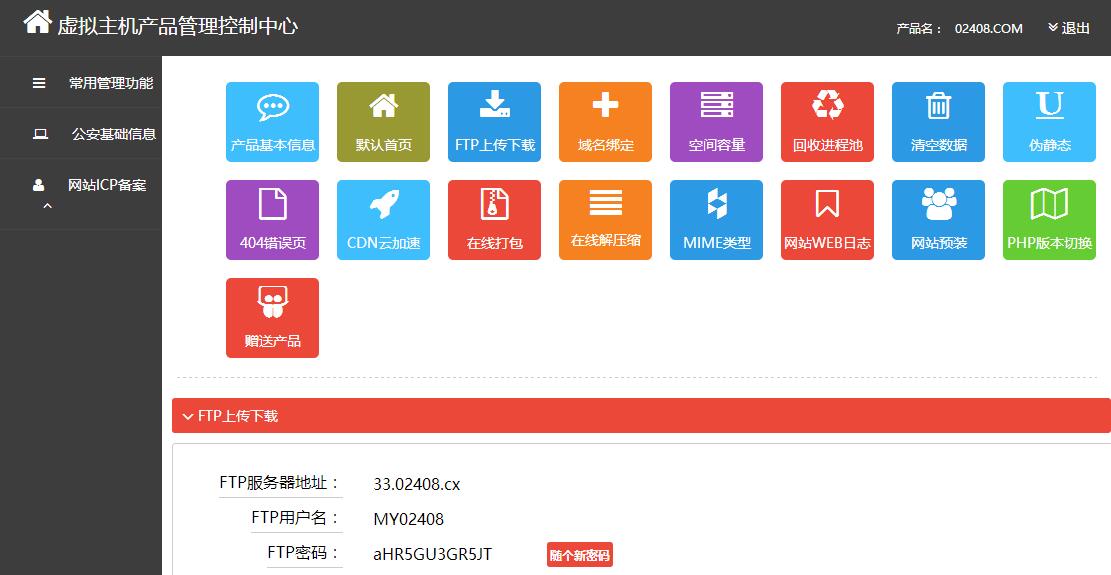This screenshot has width=1111, height=575.
Task: Open the FTP上传下载 download tile
Action: 495,122
